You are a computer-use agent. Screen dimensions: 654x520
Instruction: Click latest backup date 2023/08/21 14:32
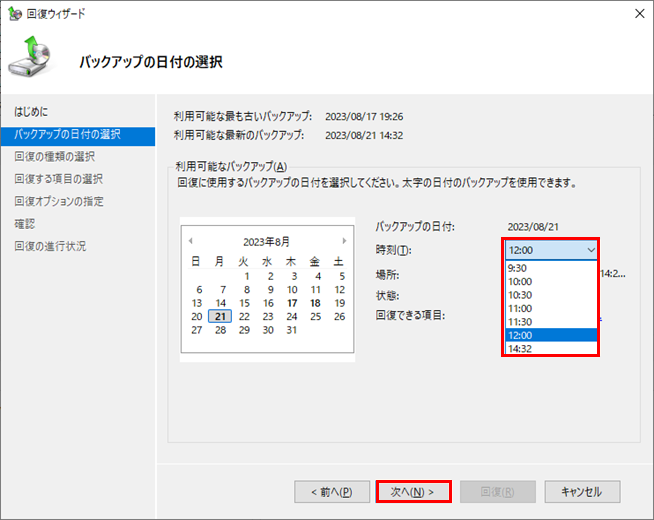[x=364, y=135]
